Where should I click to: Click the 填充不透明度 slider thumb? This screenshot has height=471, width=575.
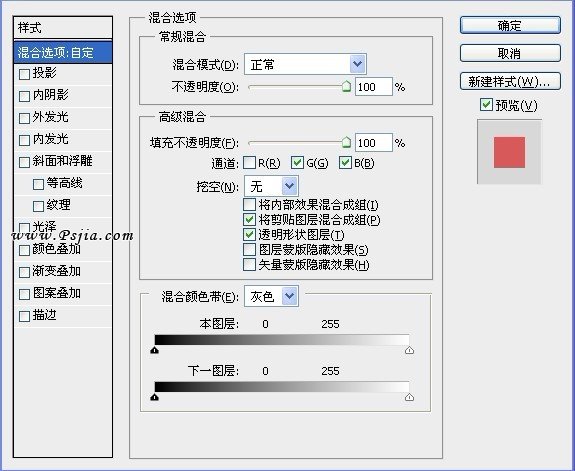coord(346,142)
